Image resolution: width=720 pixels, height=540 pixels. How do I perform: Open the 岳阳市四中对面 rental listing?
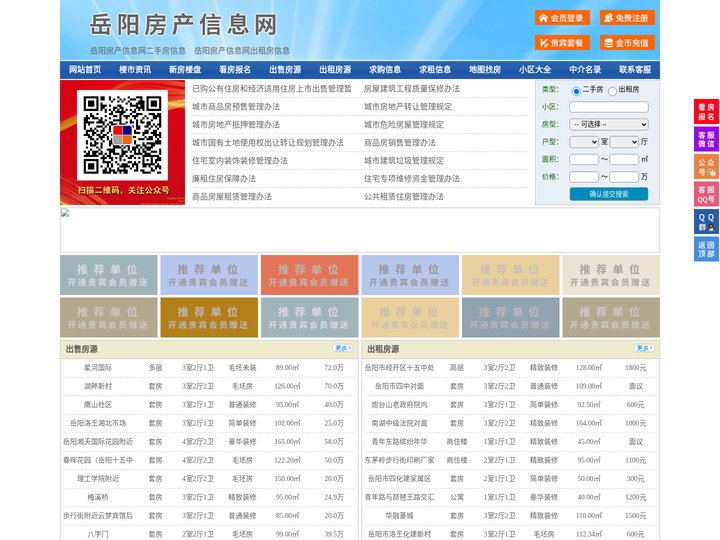coord(399,386)
